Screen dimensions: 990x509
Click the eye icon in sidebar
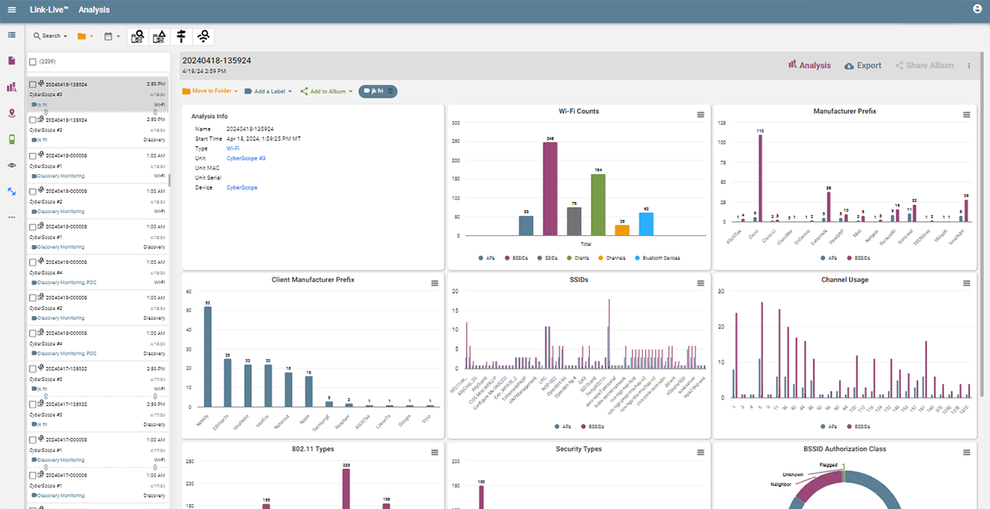pyautogui.click(x=12, y=165)
